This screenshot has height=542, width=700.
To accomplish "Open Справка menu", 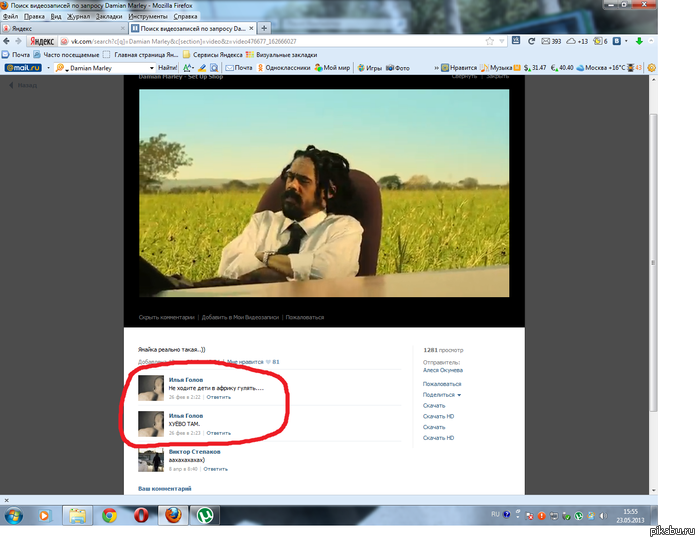I will point(185,17).
